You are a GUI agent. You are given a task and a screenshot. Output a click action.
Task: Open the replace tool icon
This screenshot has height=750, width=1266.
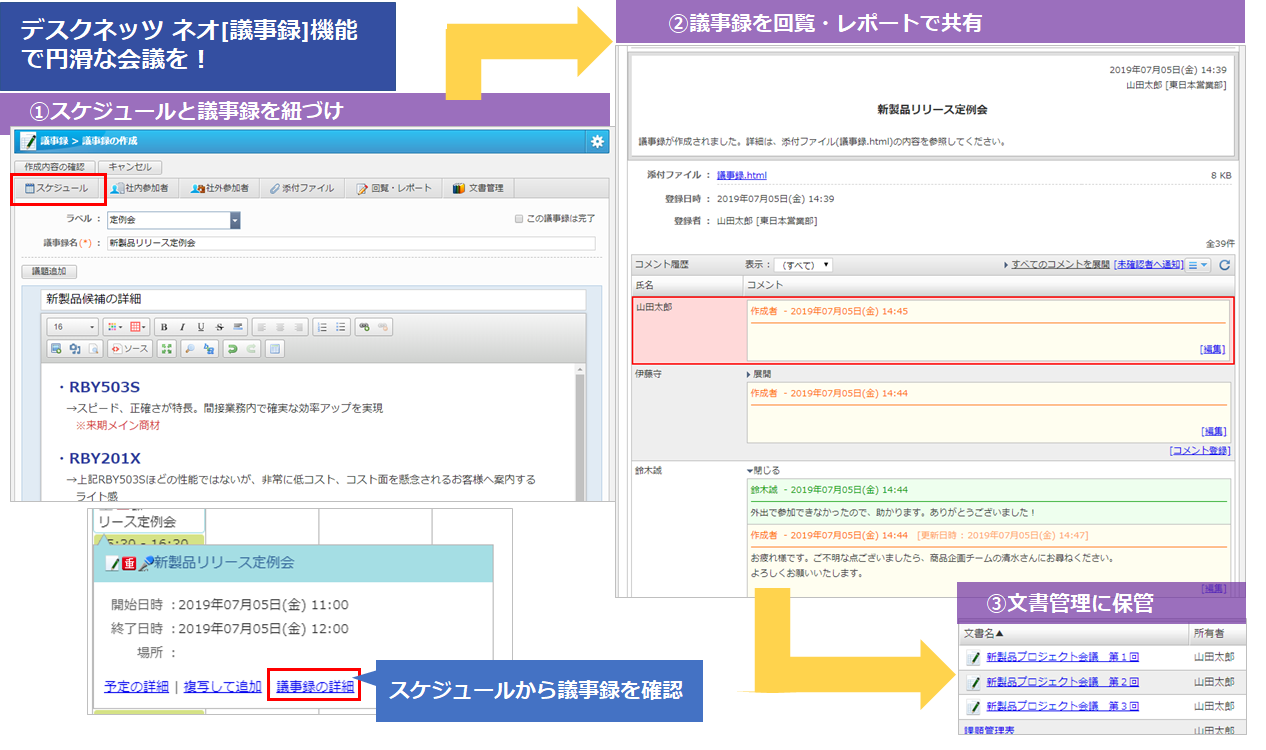pos(208,349)
